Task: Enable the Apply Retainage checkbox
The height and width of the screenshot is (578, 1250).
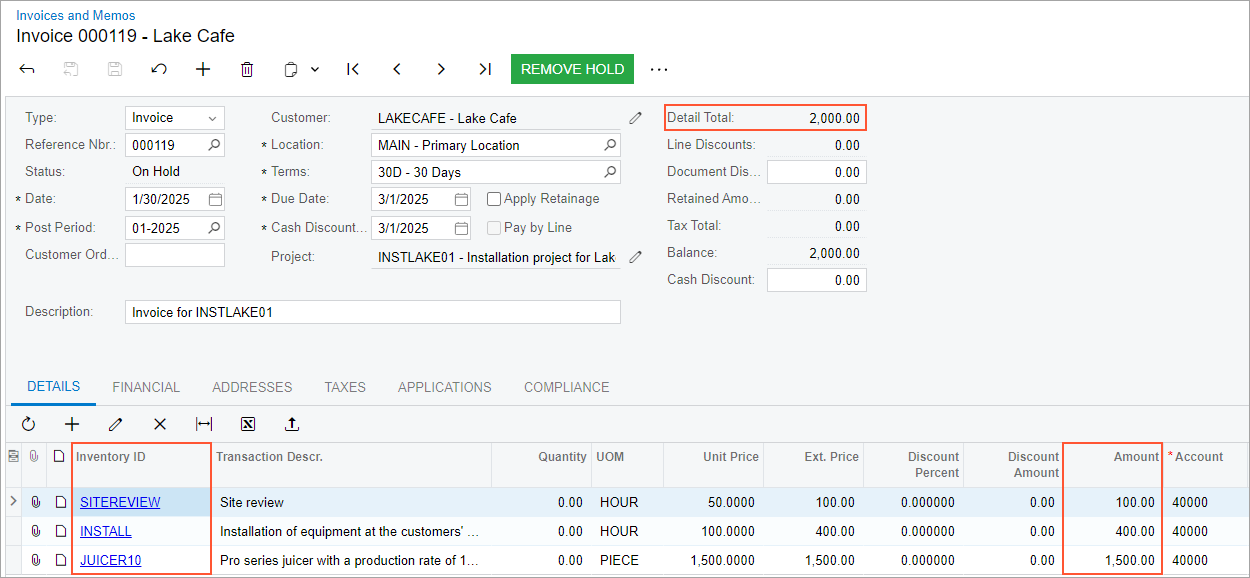Action: [494, 199]
